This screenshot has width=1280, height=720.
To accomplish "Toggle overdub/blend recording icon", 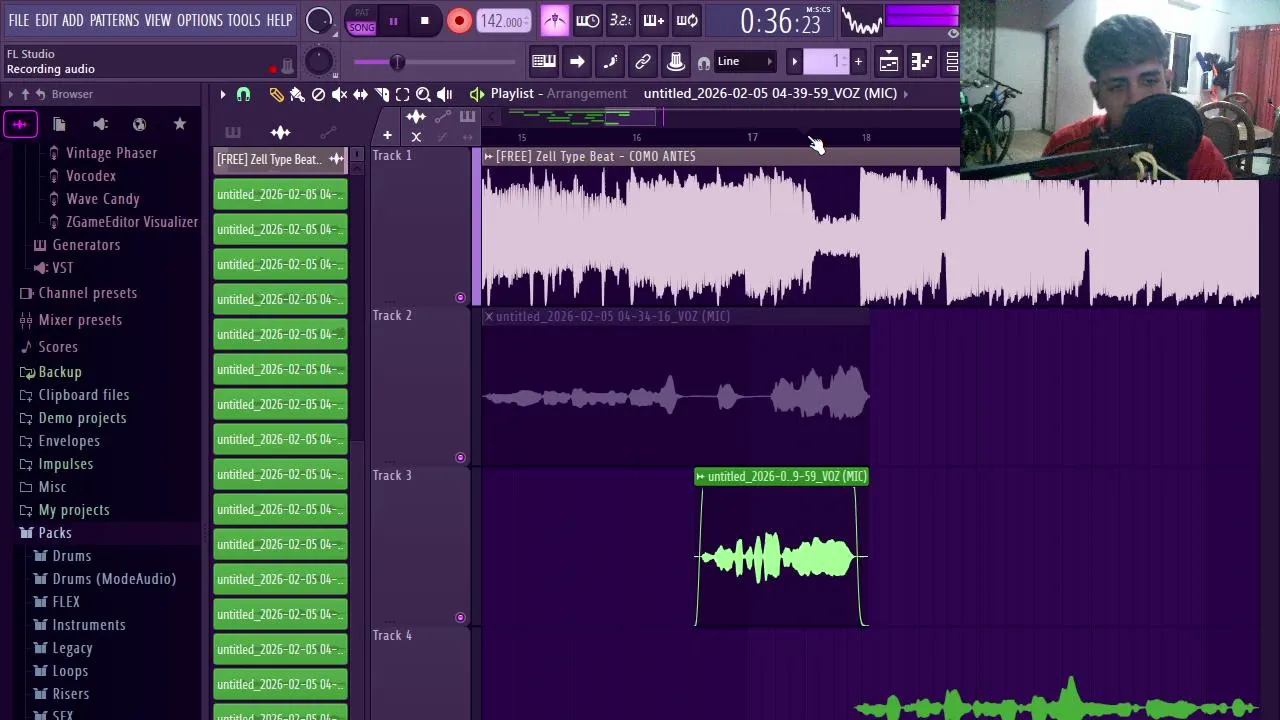I will point(653,21).
